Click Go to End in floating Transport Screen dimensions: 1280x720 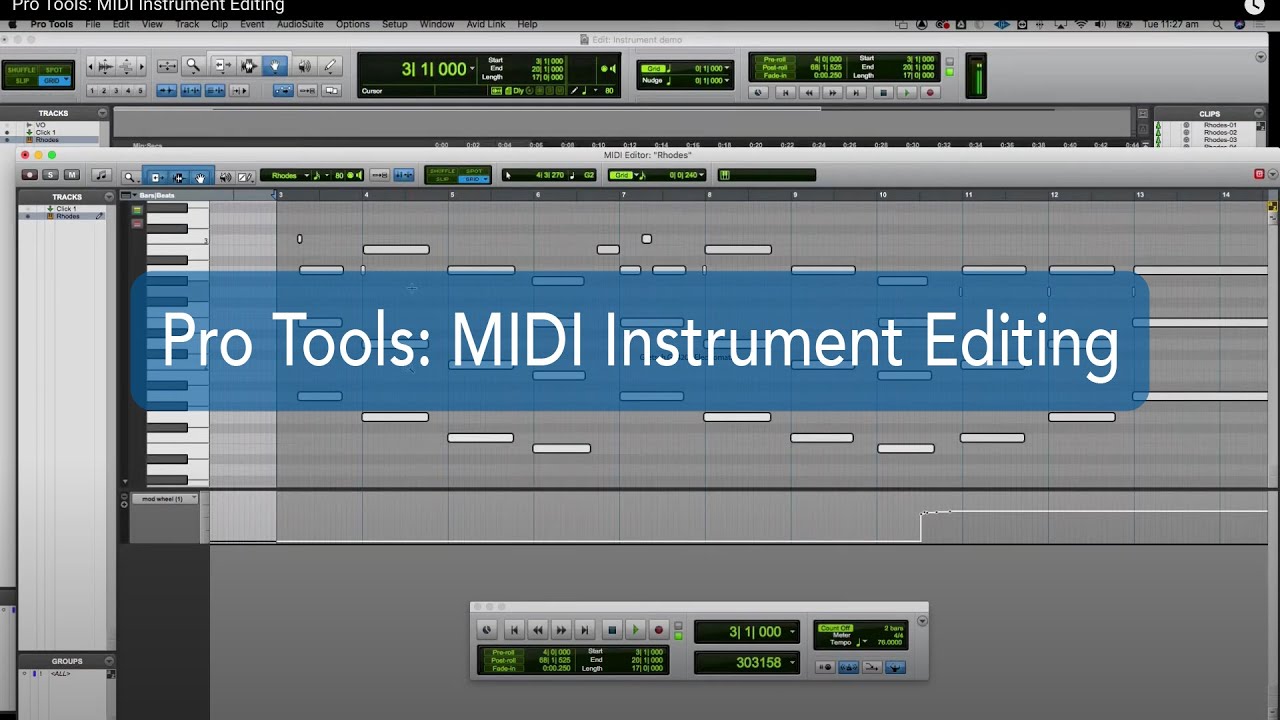tap(585, 630)
